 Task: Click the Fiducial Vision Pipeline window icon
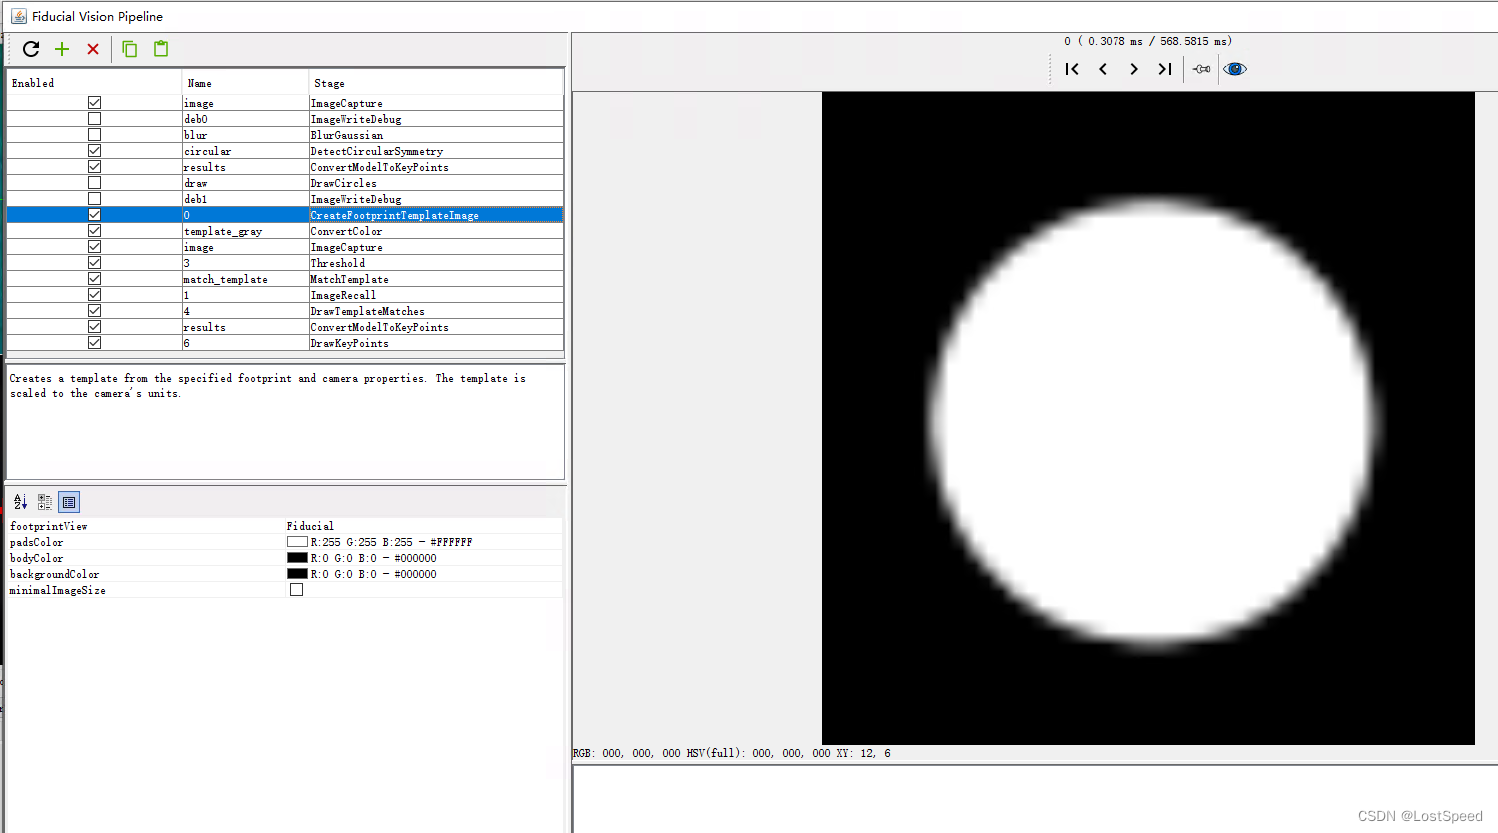pyautogui.click(x=18, y=16)
